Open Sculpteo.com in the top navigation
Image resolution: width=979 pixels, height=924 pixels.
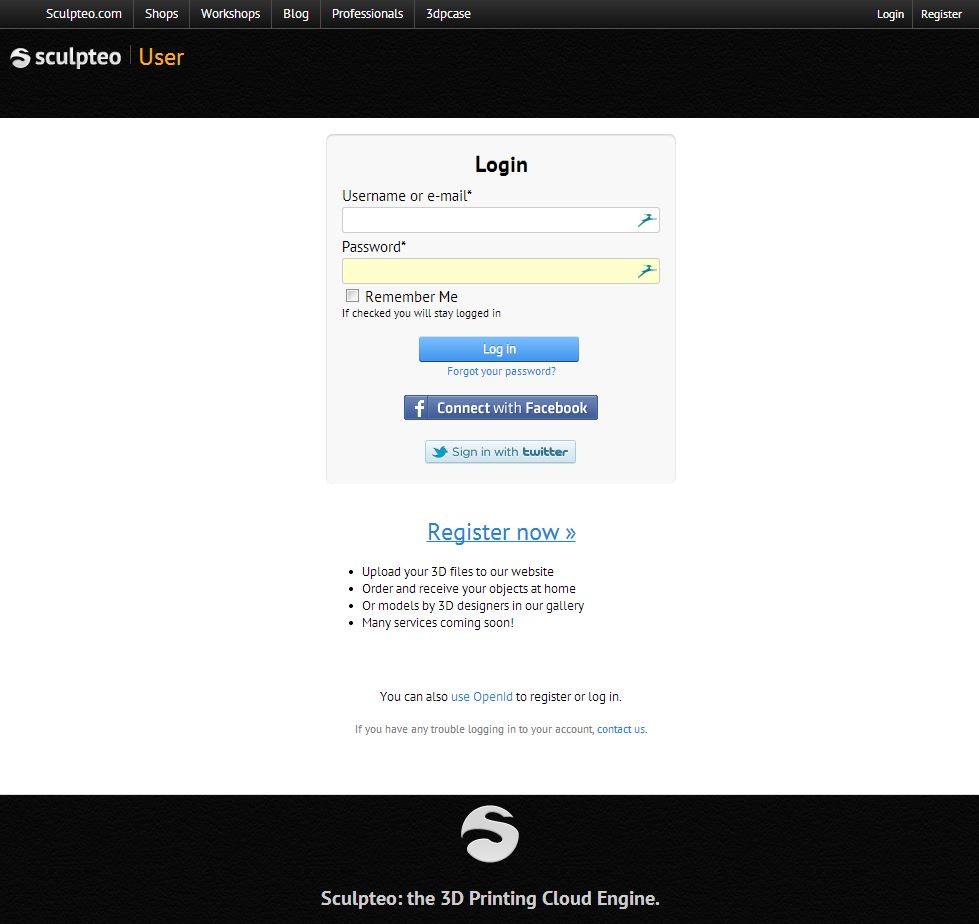pos(84,14)
